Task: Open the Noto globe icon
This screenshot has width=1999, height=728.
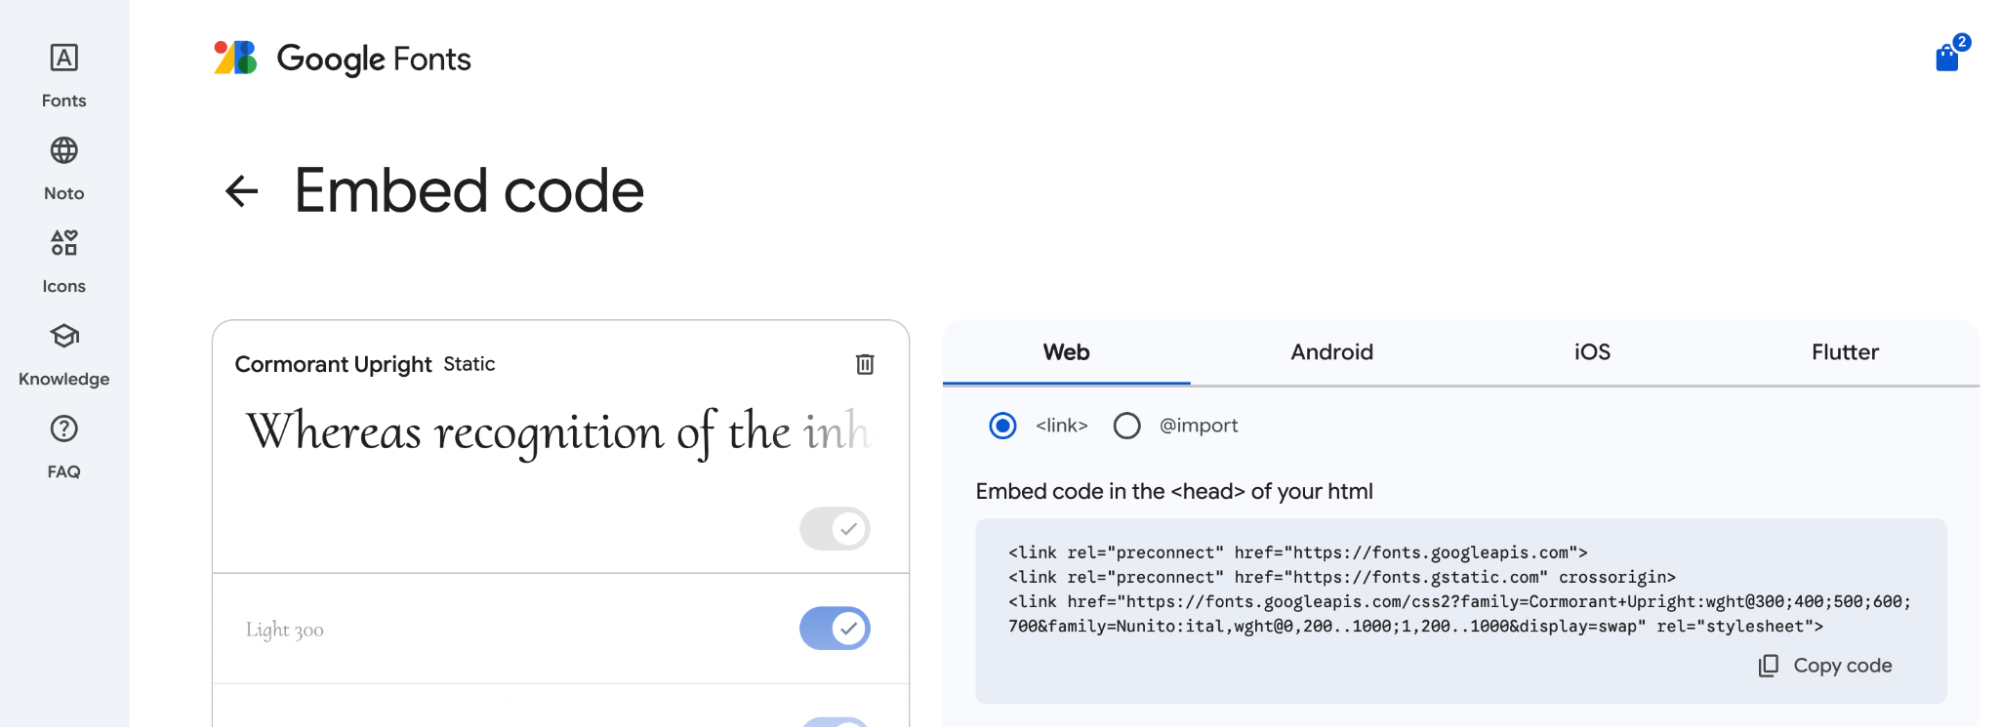Action: (64, 151)
